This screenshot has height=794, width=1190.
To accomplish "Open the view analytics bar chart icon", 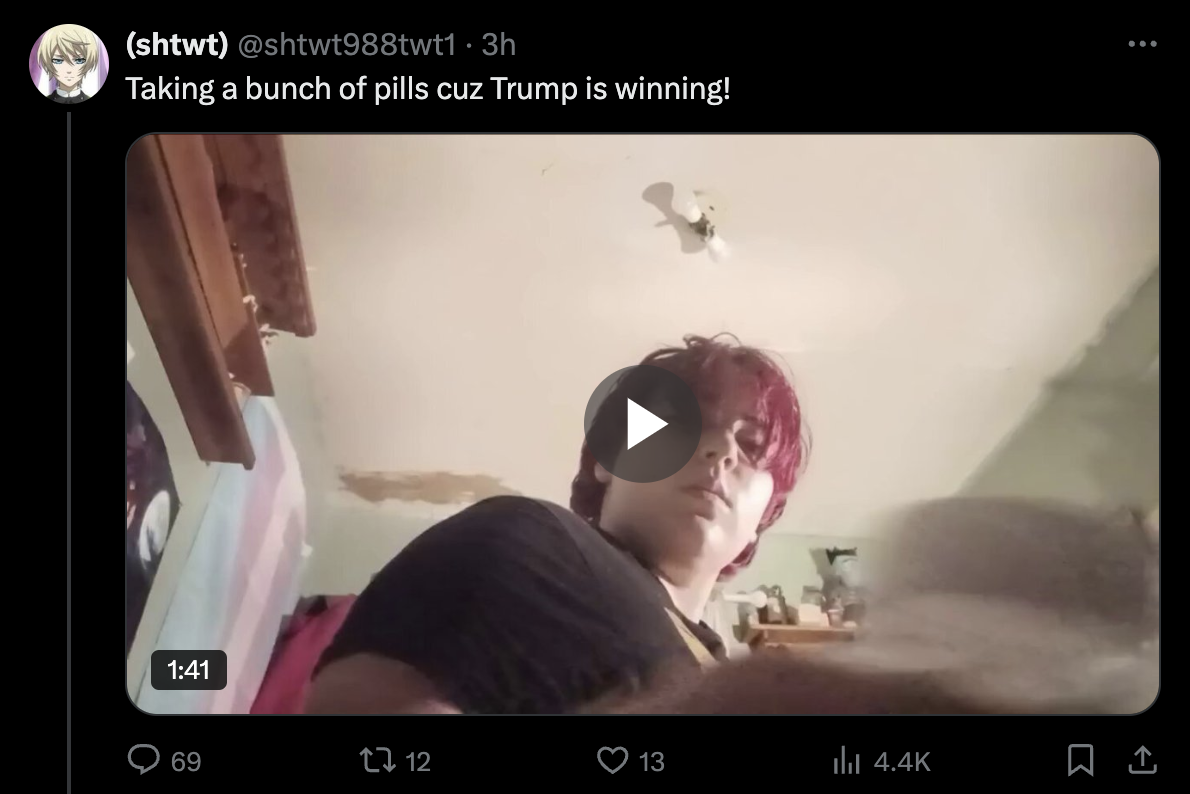I will click(846, 760).
